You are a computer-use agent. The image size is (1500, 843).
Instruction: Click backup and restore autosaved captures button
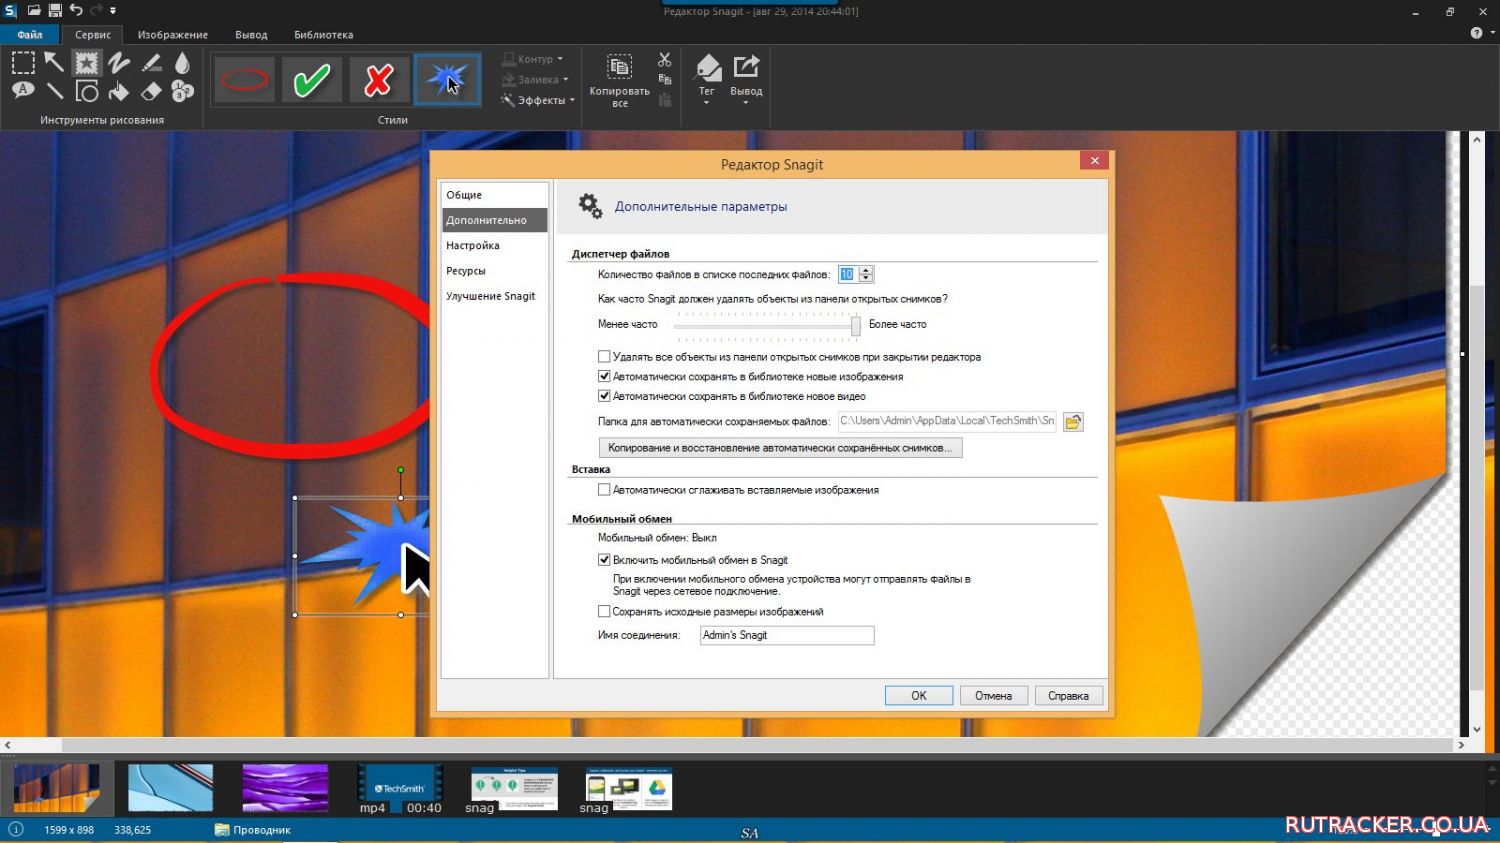pyautogui.click(x=780, y=448)
